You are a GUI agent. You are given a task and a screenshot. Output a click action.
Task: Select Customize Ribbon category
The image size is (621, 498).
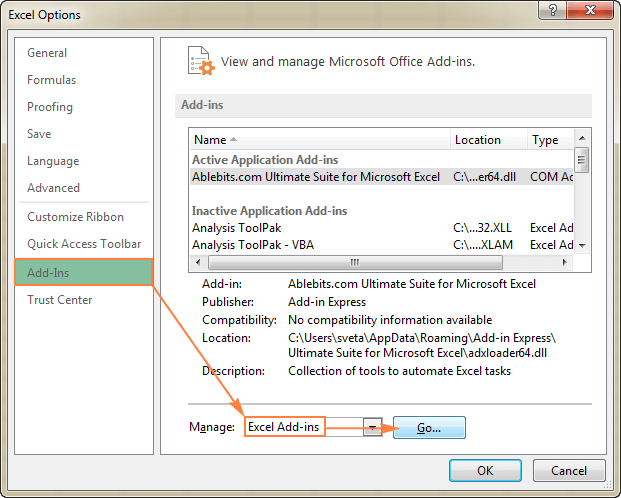(75, 217)
